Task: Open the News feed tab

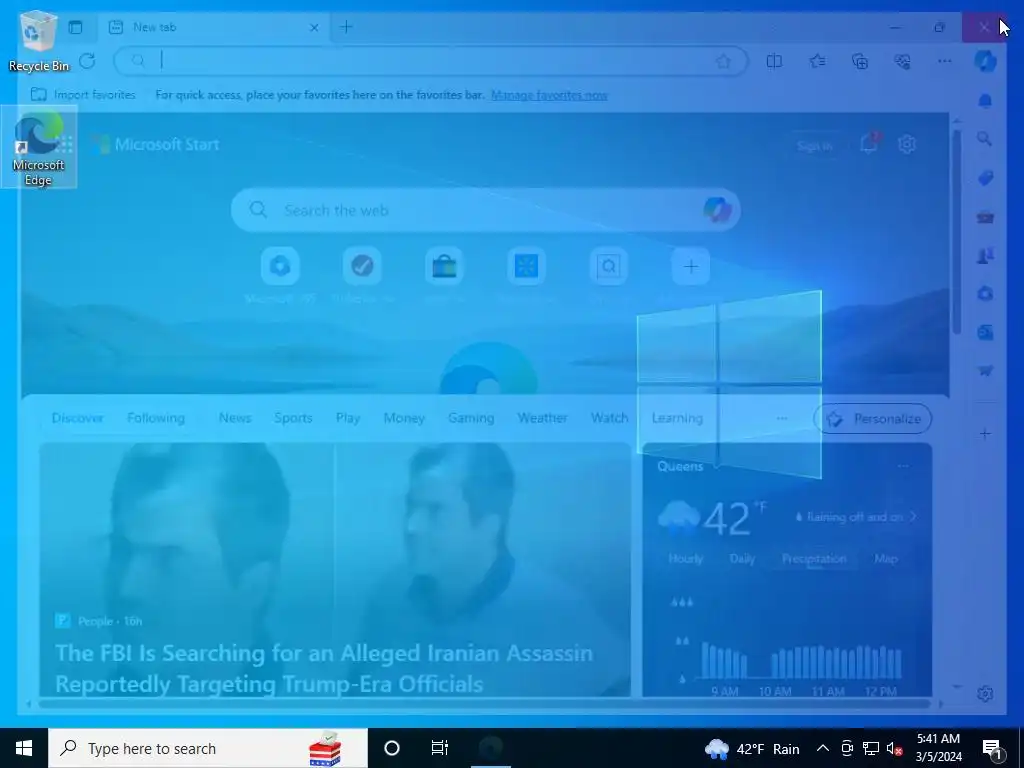Action: (235, 418)
